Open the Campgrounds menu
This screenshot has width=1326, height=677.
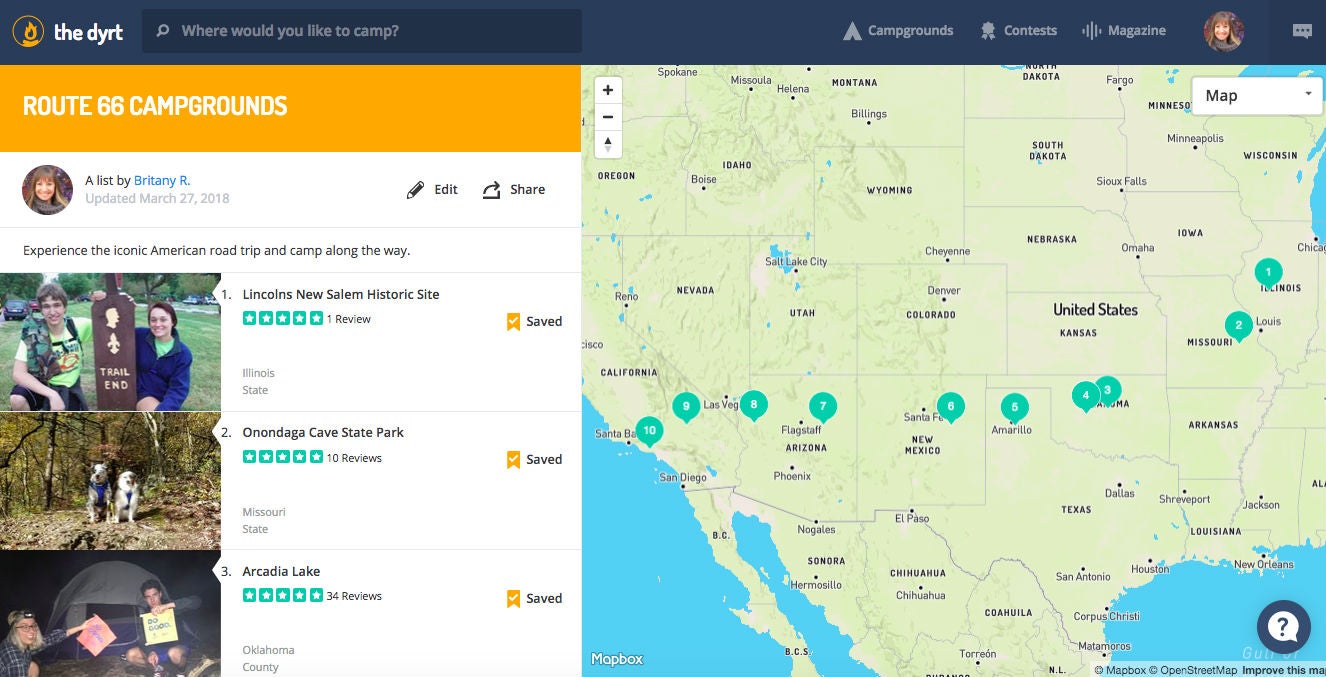coord(898,31)
